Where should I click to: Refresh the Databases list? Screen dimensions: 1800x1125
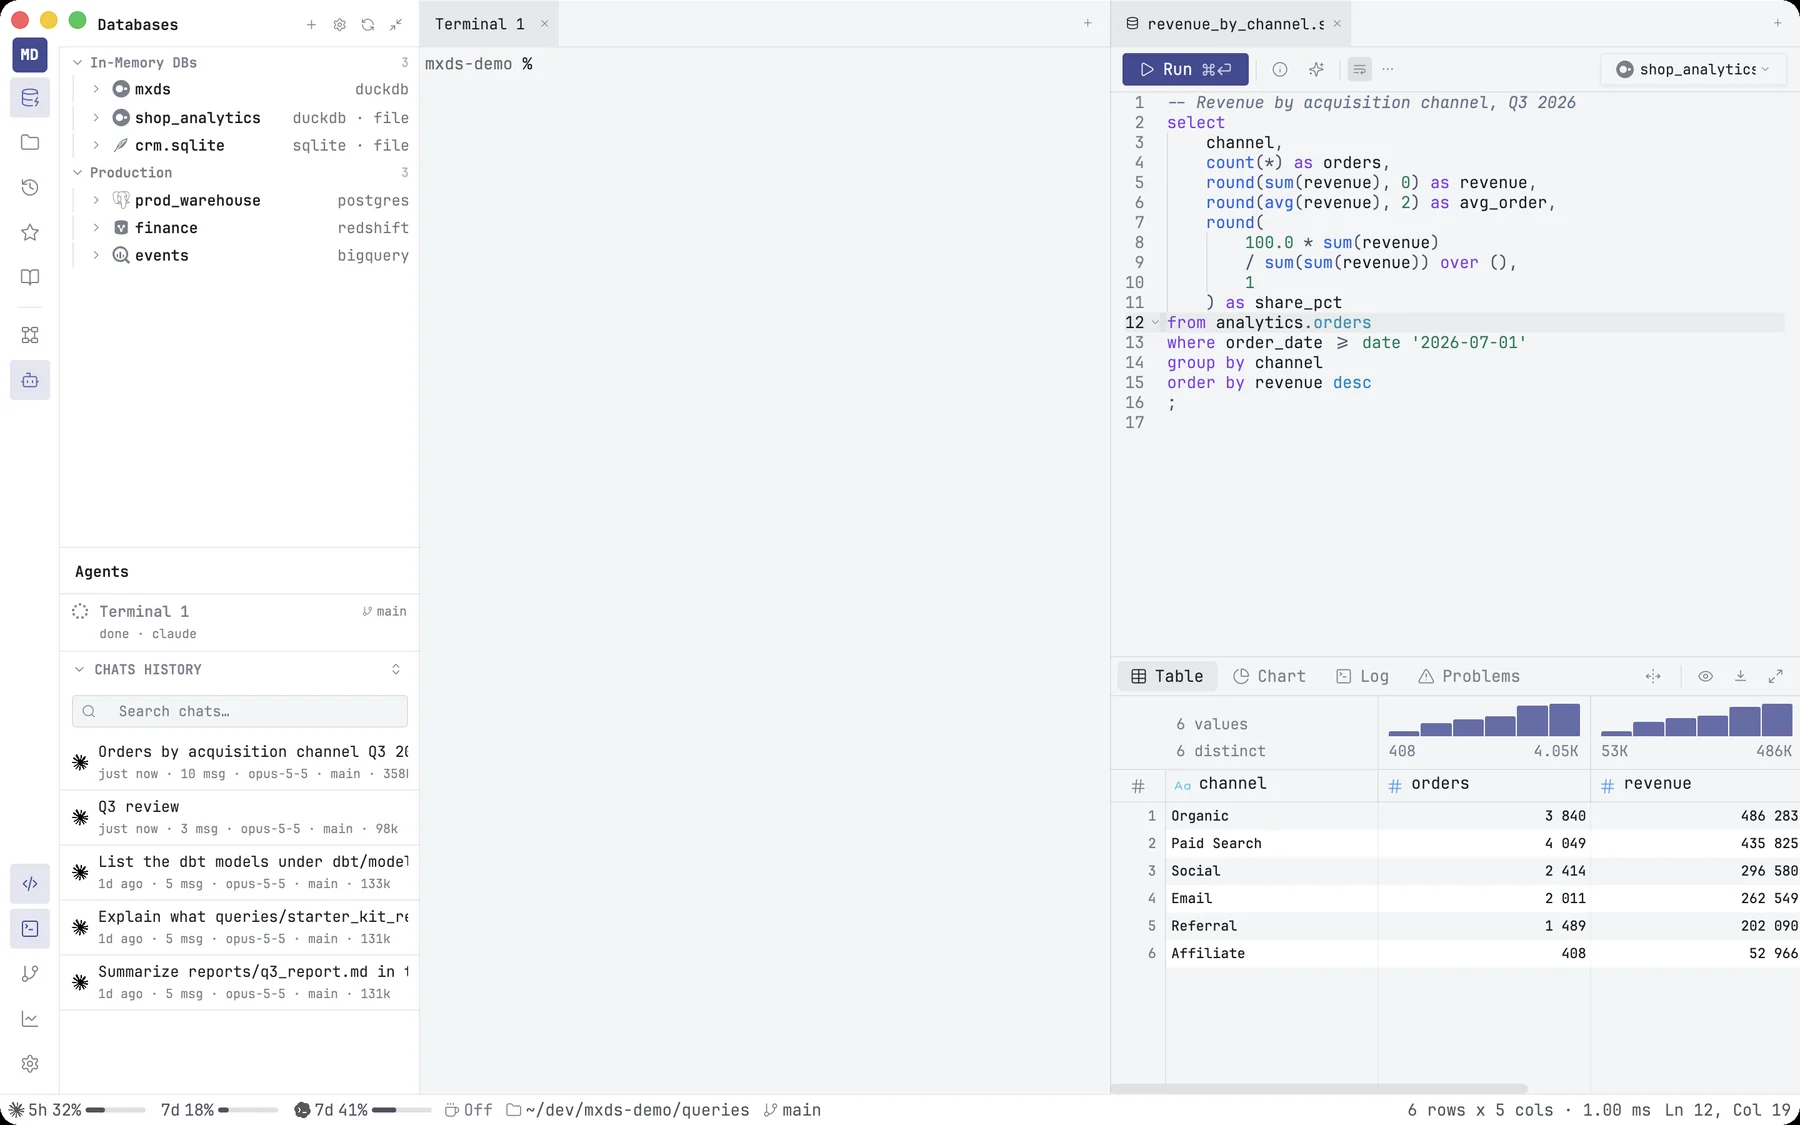pyautogui.click(x=368, y=24)
